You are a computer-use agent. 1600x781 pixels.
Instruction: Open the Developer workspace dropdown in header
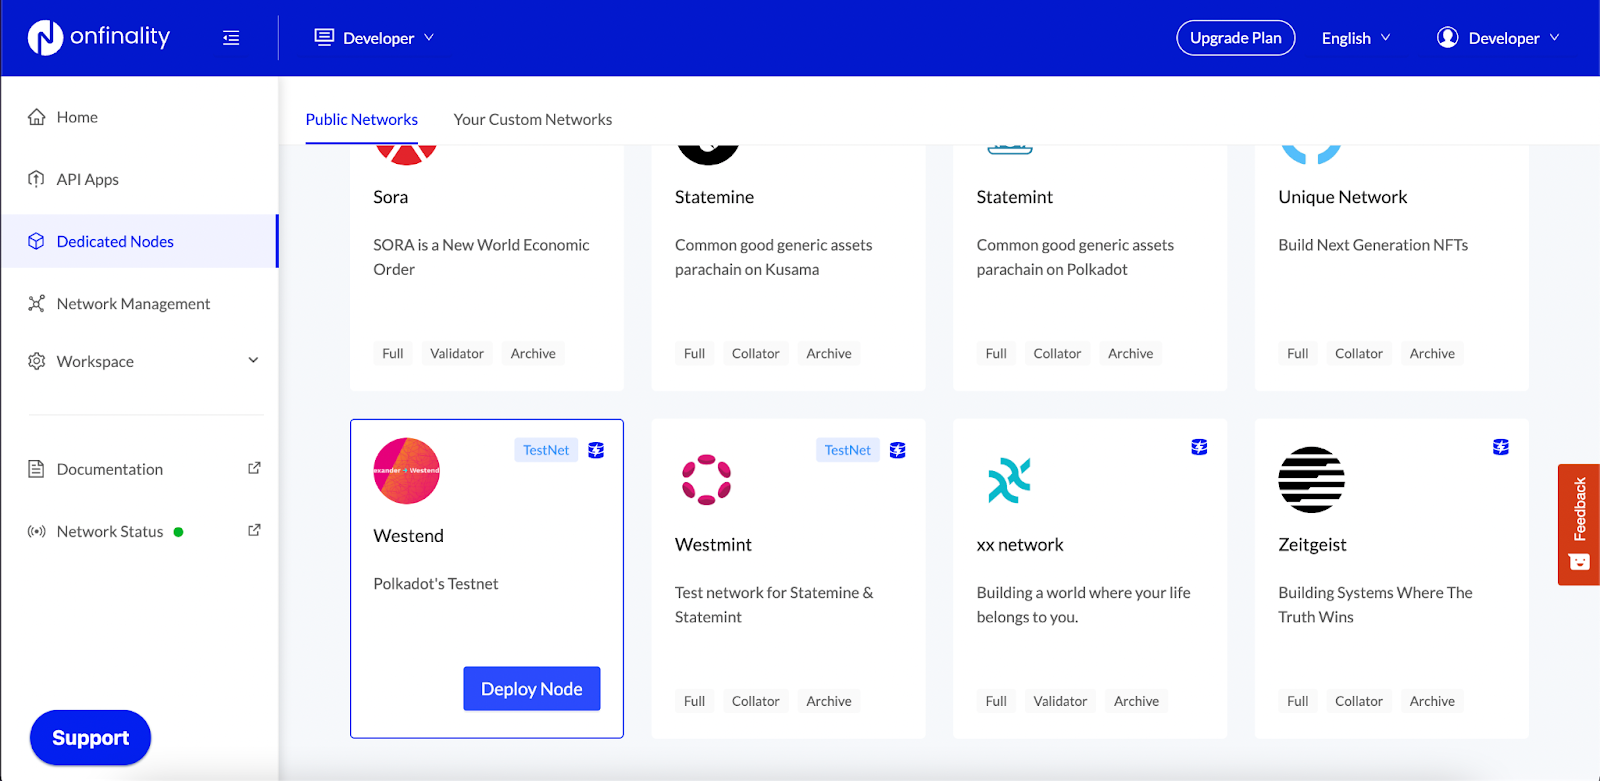[x=374, y=38]
